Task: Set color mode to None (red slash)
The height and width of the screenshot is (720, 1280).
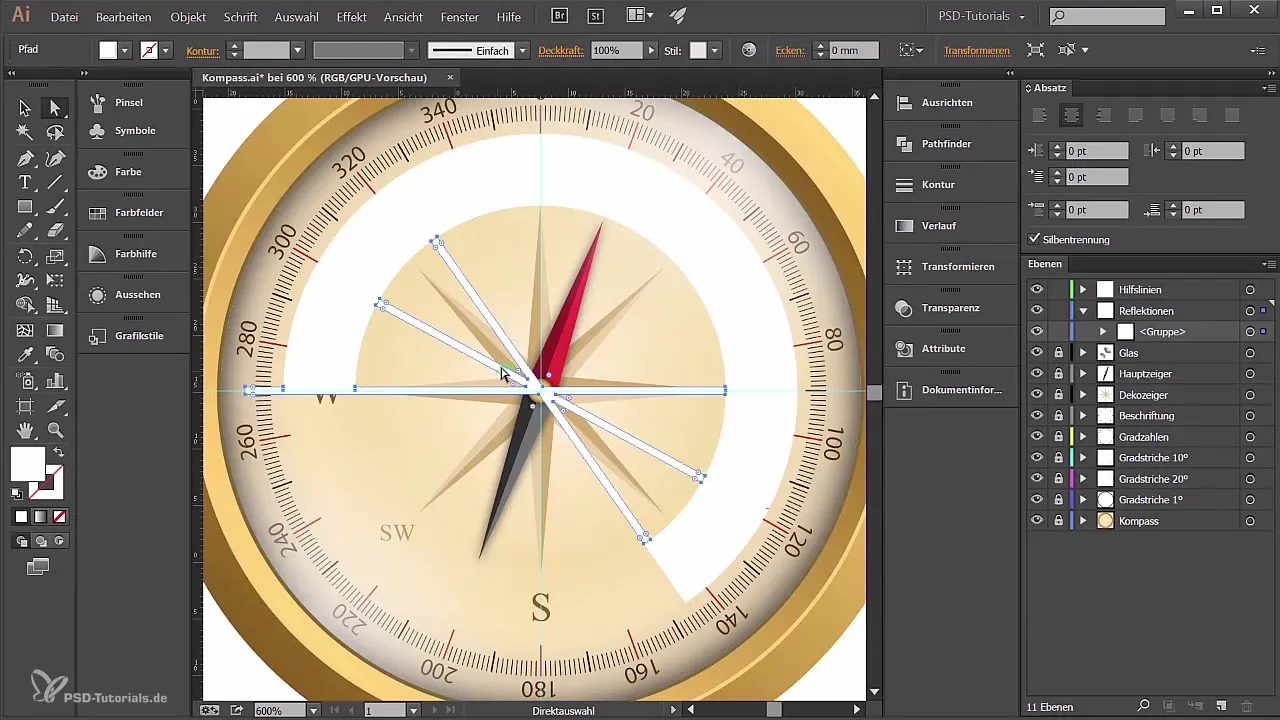Action: coord(59,517)
